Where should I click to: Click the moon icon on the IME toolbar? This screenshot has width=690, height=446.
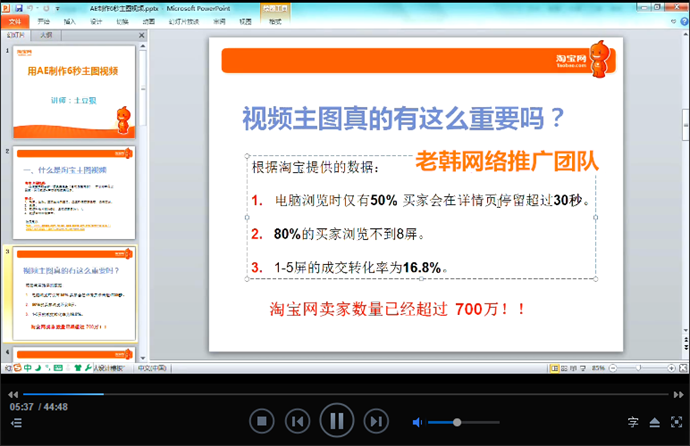pos(38,368)
